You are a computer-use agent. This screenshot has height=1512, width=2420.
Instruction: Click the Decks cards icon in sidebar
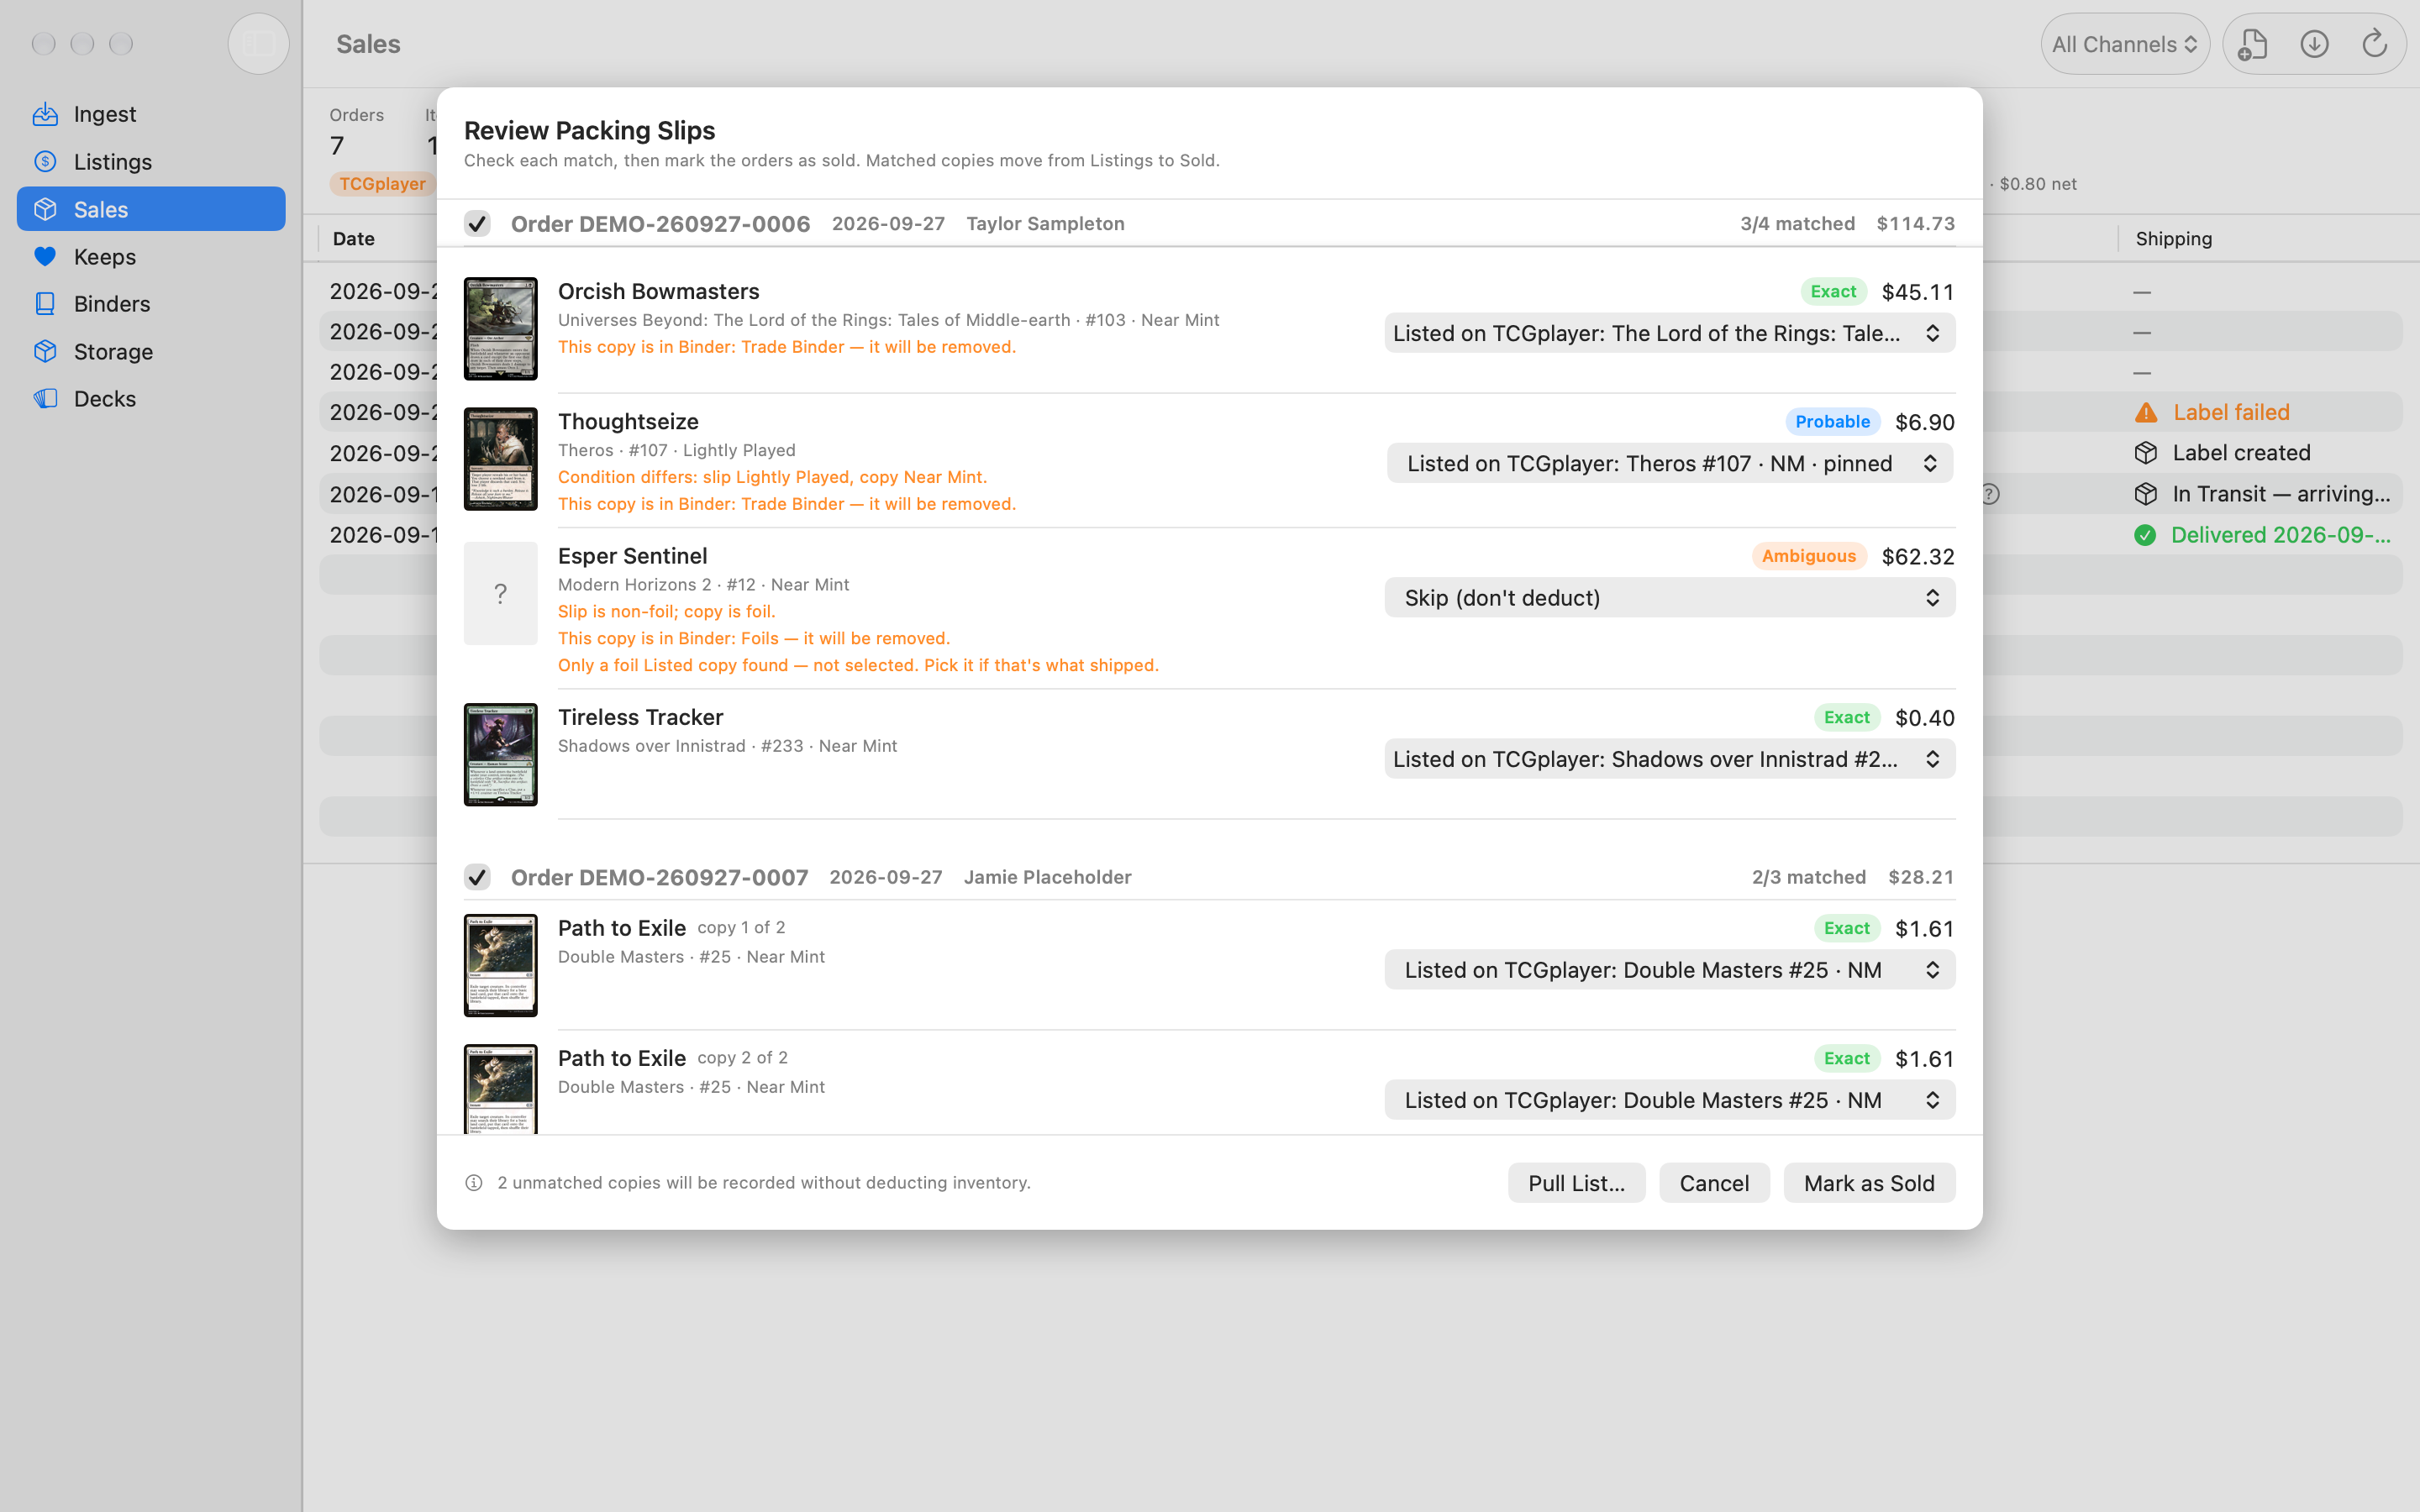coord(45,398)
